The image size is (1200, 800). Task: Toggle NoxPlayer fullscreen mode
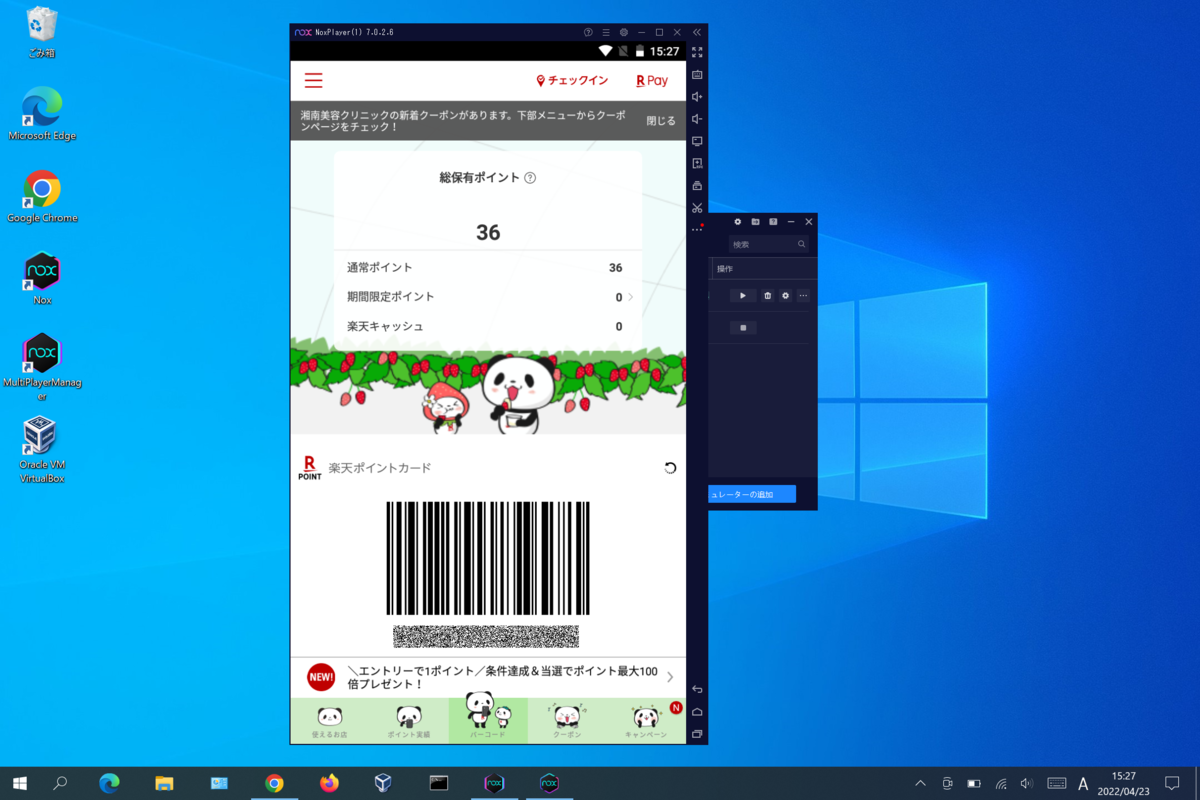pos(697,52)
